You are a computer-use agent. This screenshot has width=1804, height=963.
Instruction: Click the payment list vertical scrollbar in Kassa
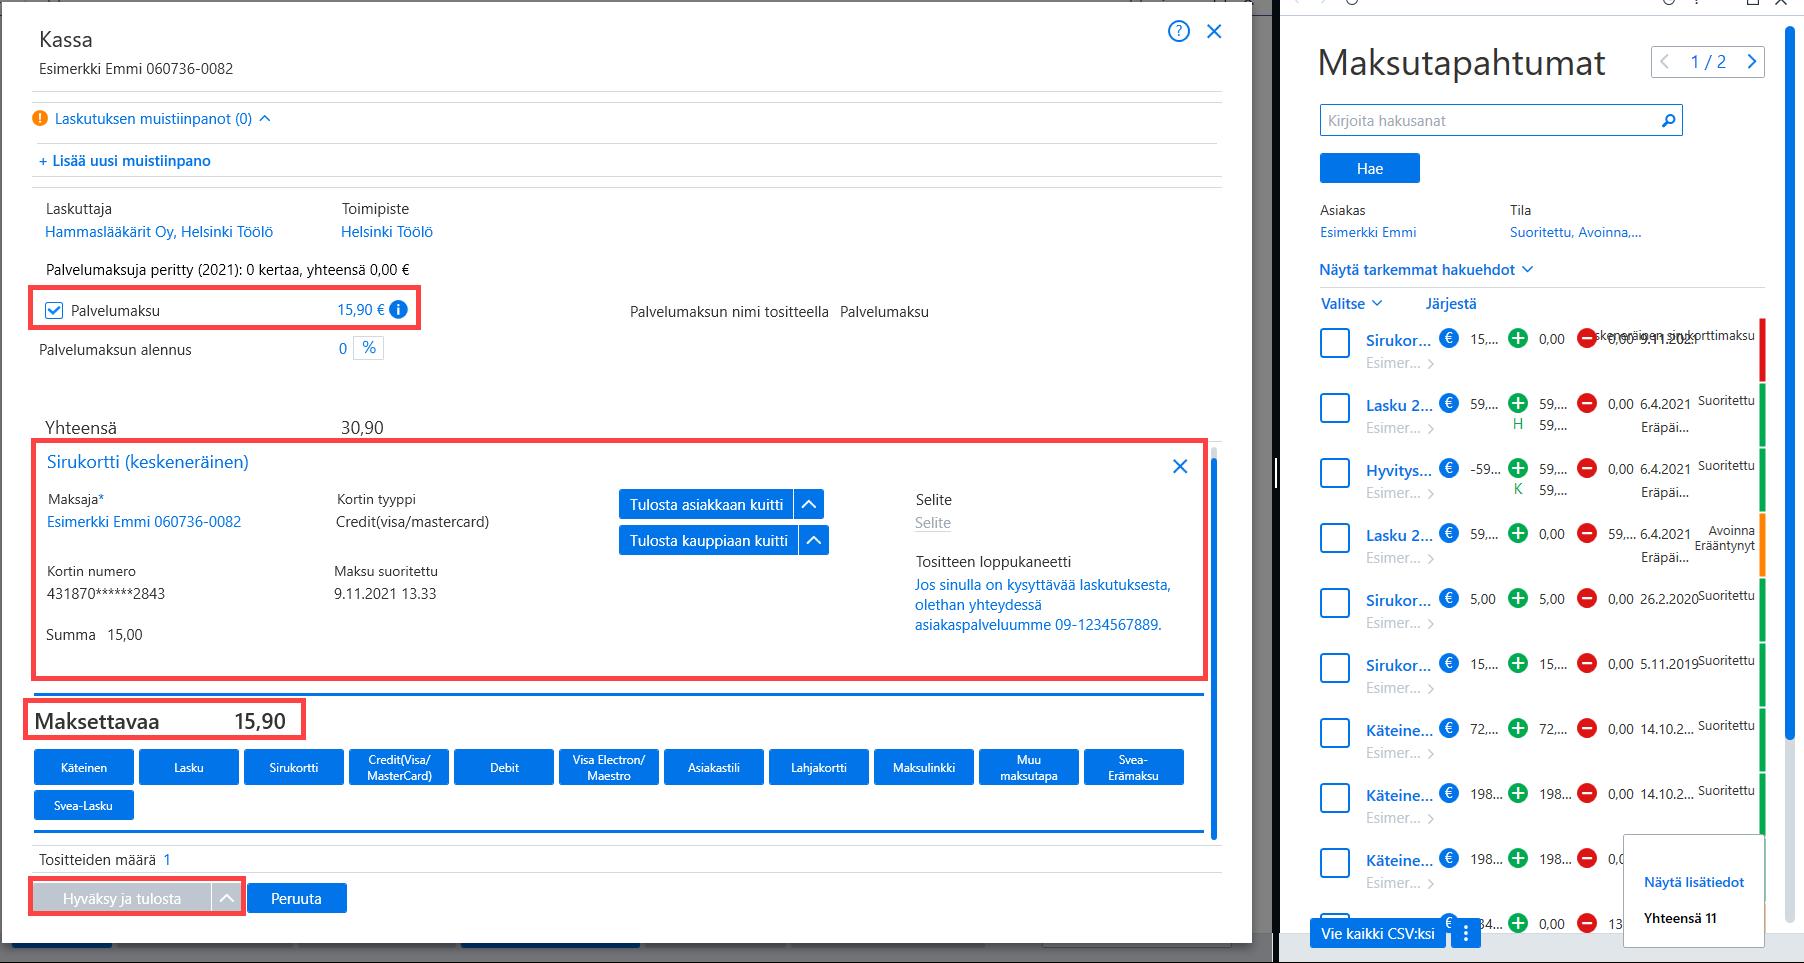tap(1214, 650)
